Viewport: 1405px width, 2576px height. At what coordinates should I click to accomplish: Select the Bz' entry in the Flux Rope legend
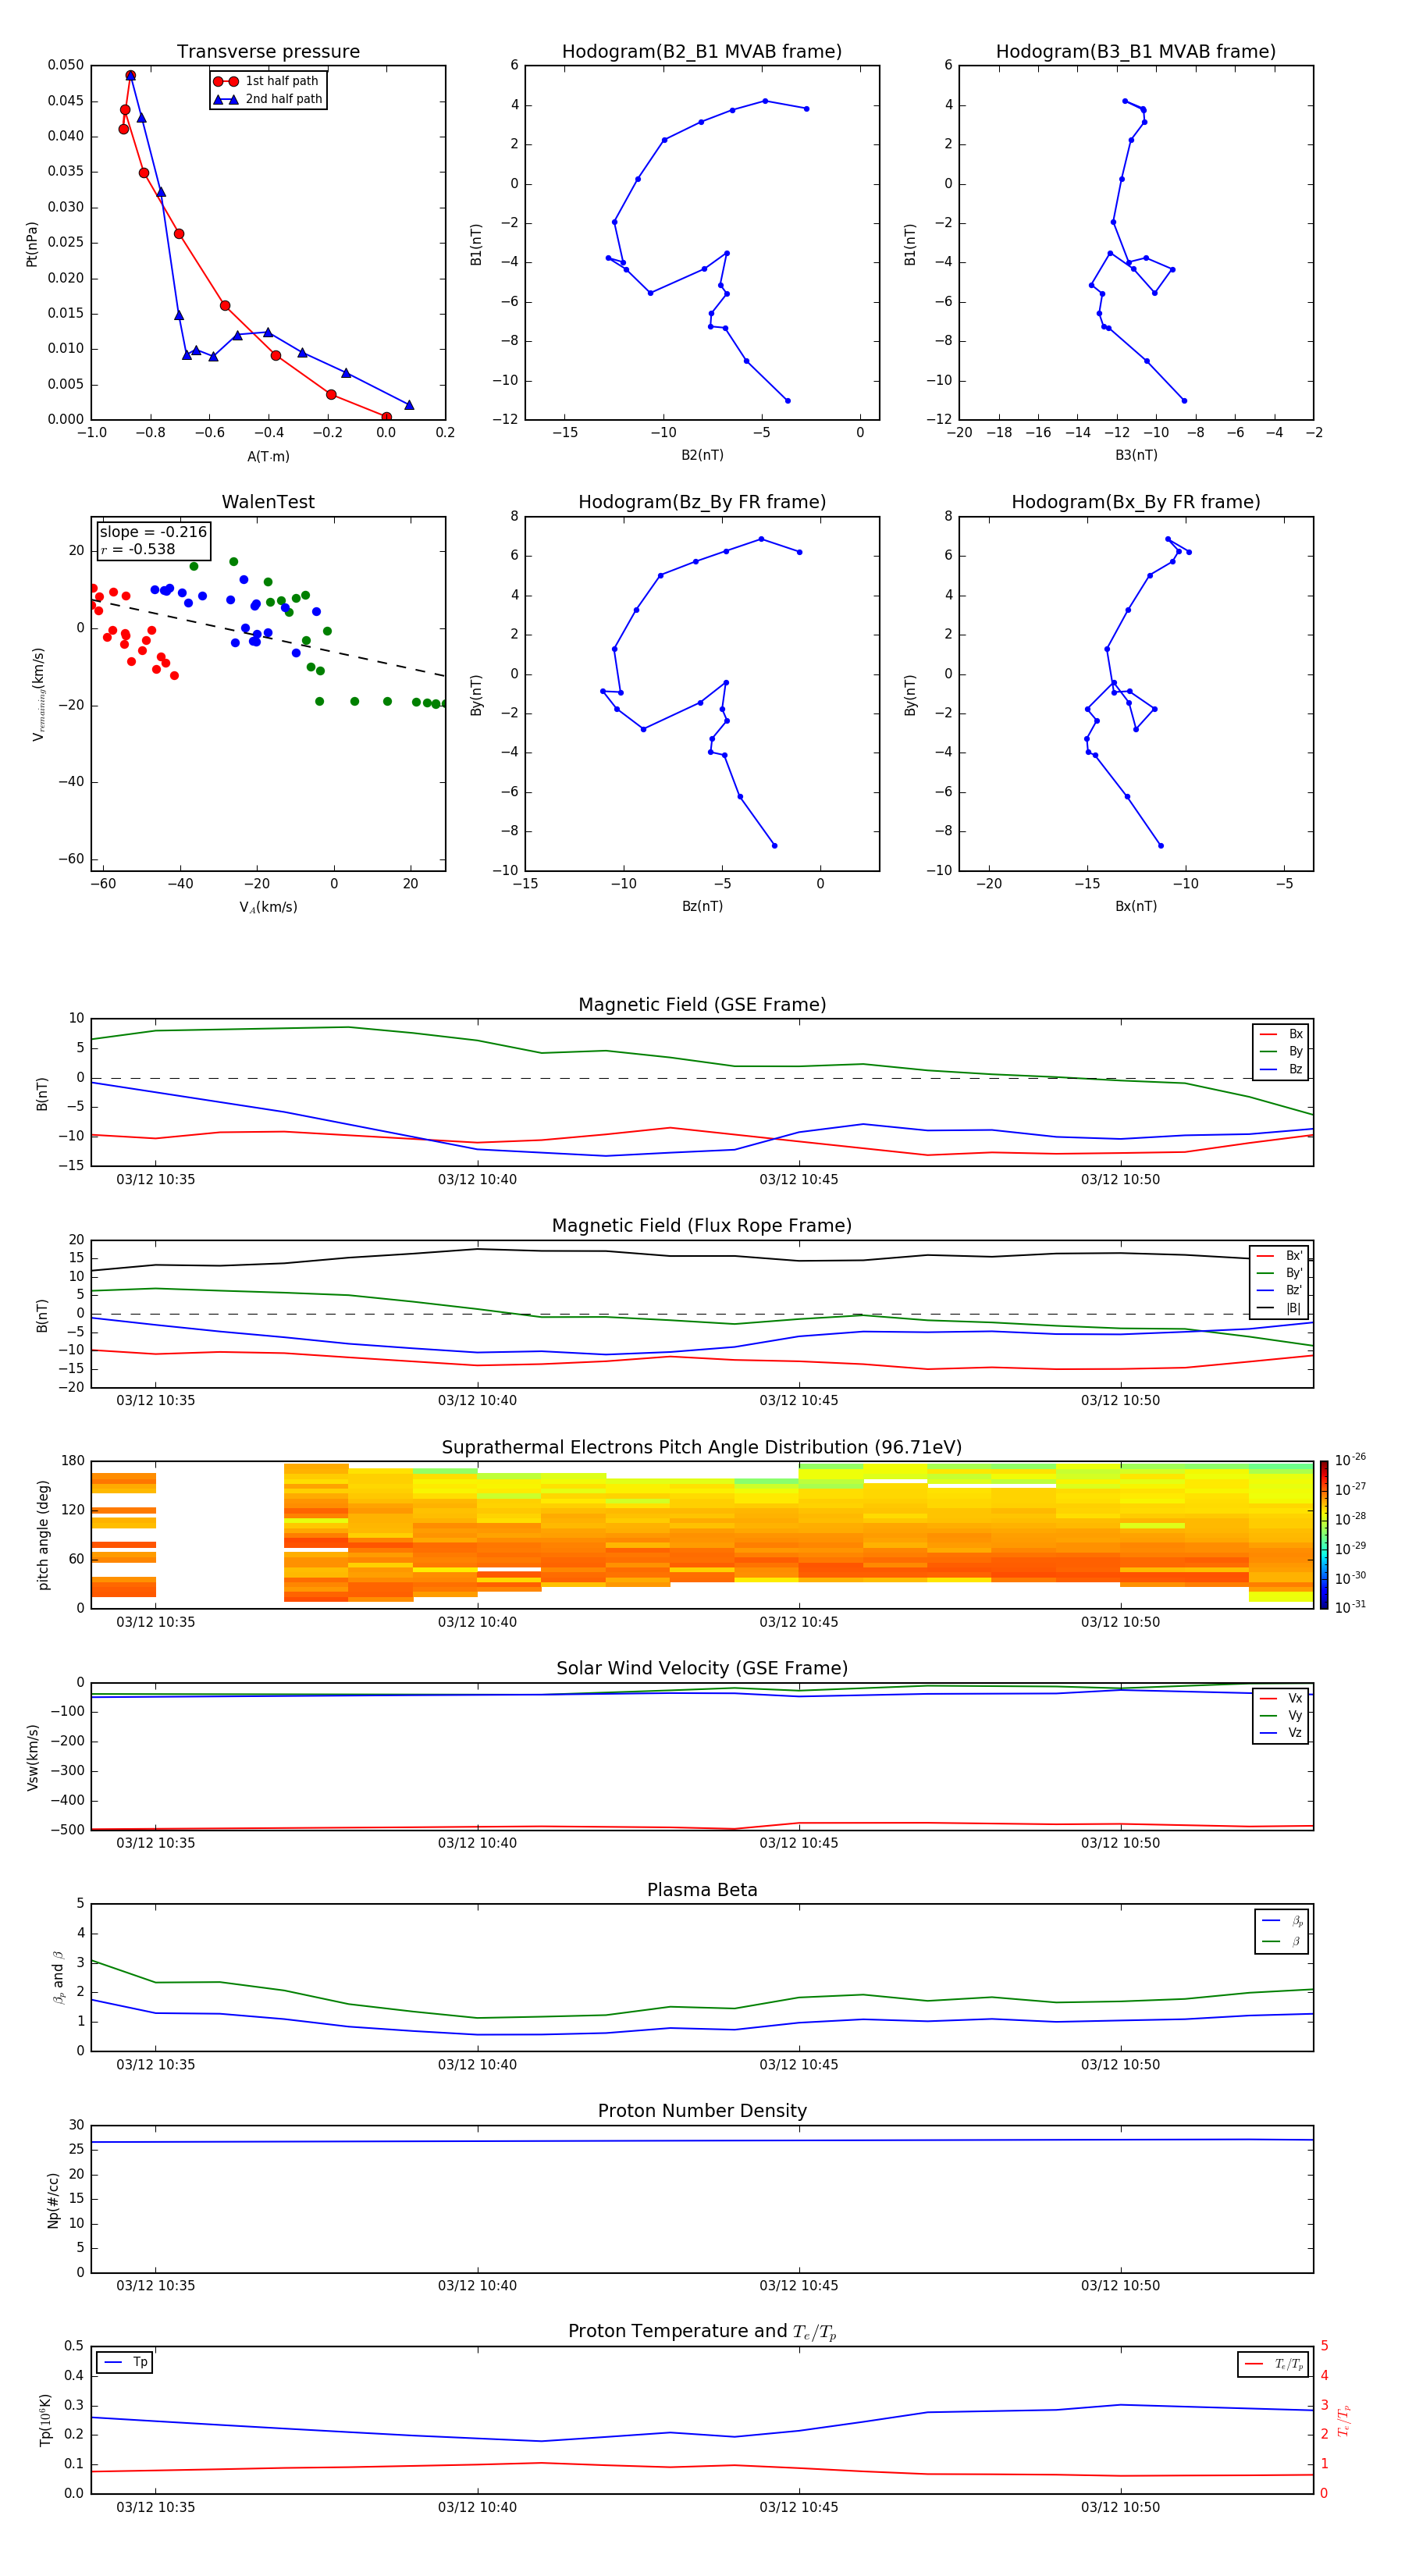1280,1290
